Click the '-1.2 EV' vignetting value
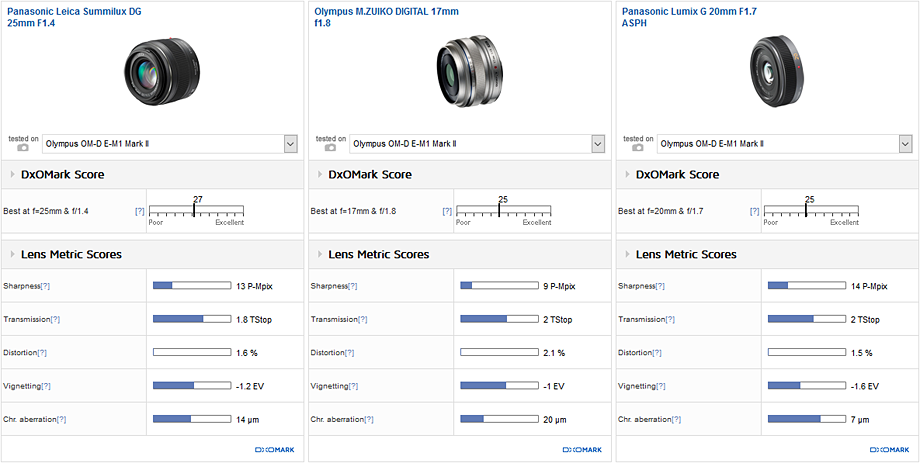Image resolution: width=920 pixels, height=463 pixels. [249, 387]
